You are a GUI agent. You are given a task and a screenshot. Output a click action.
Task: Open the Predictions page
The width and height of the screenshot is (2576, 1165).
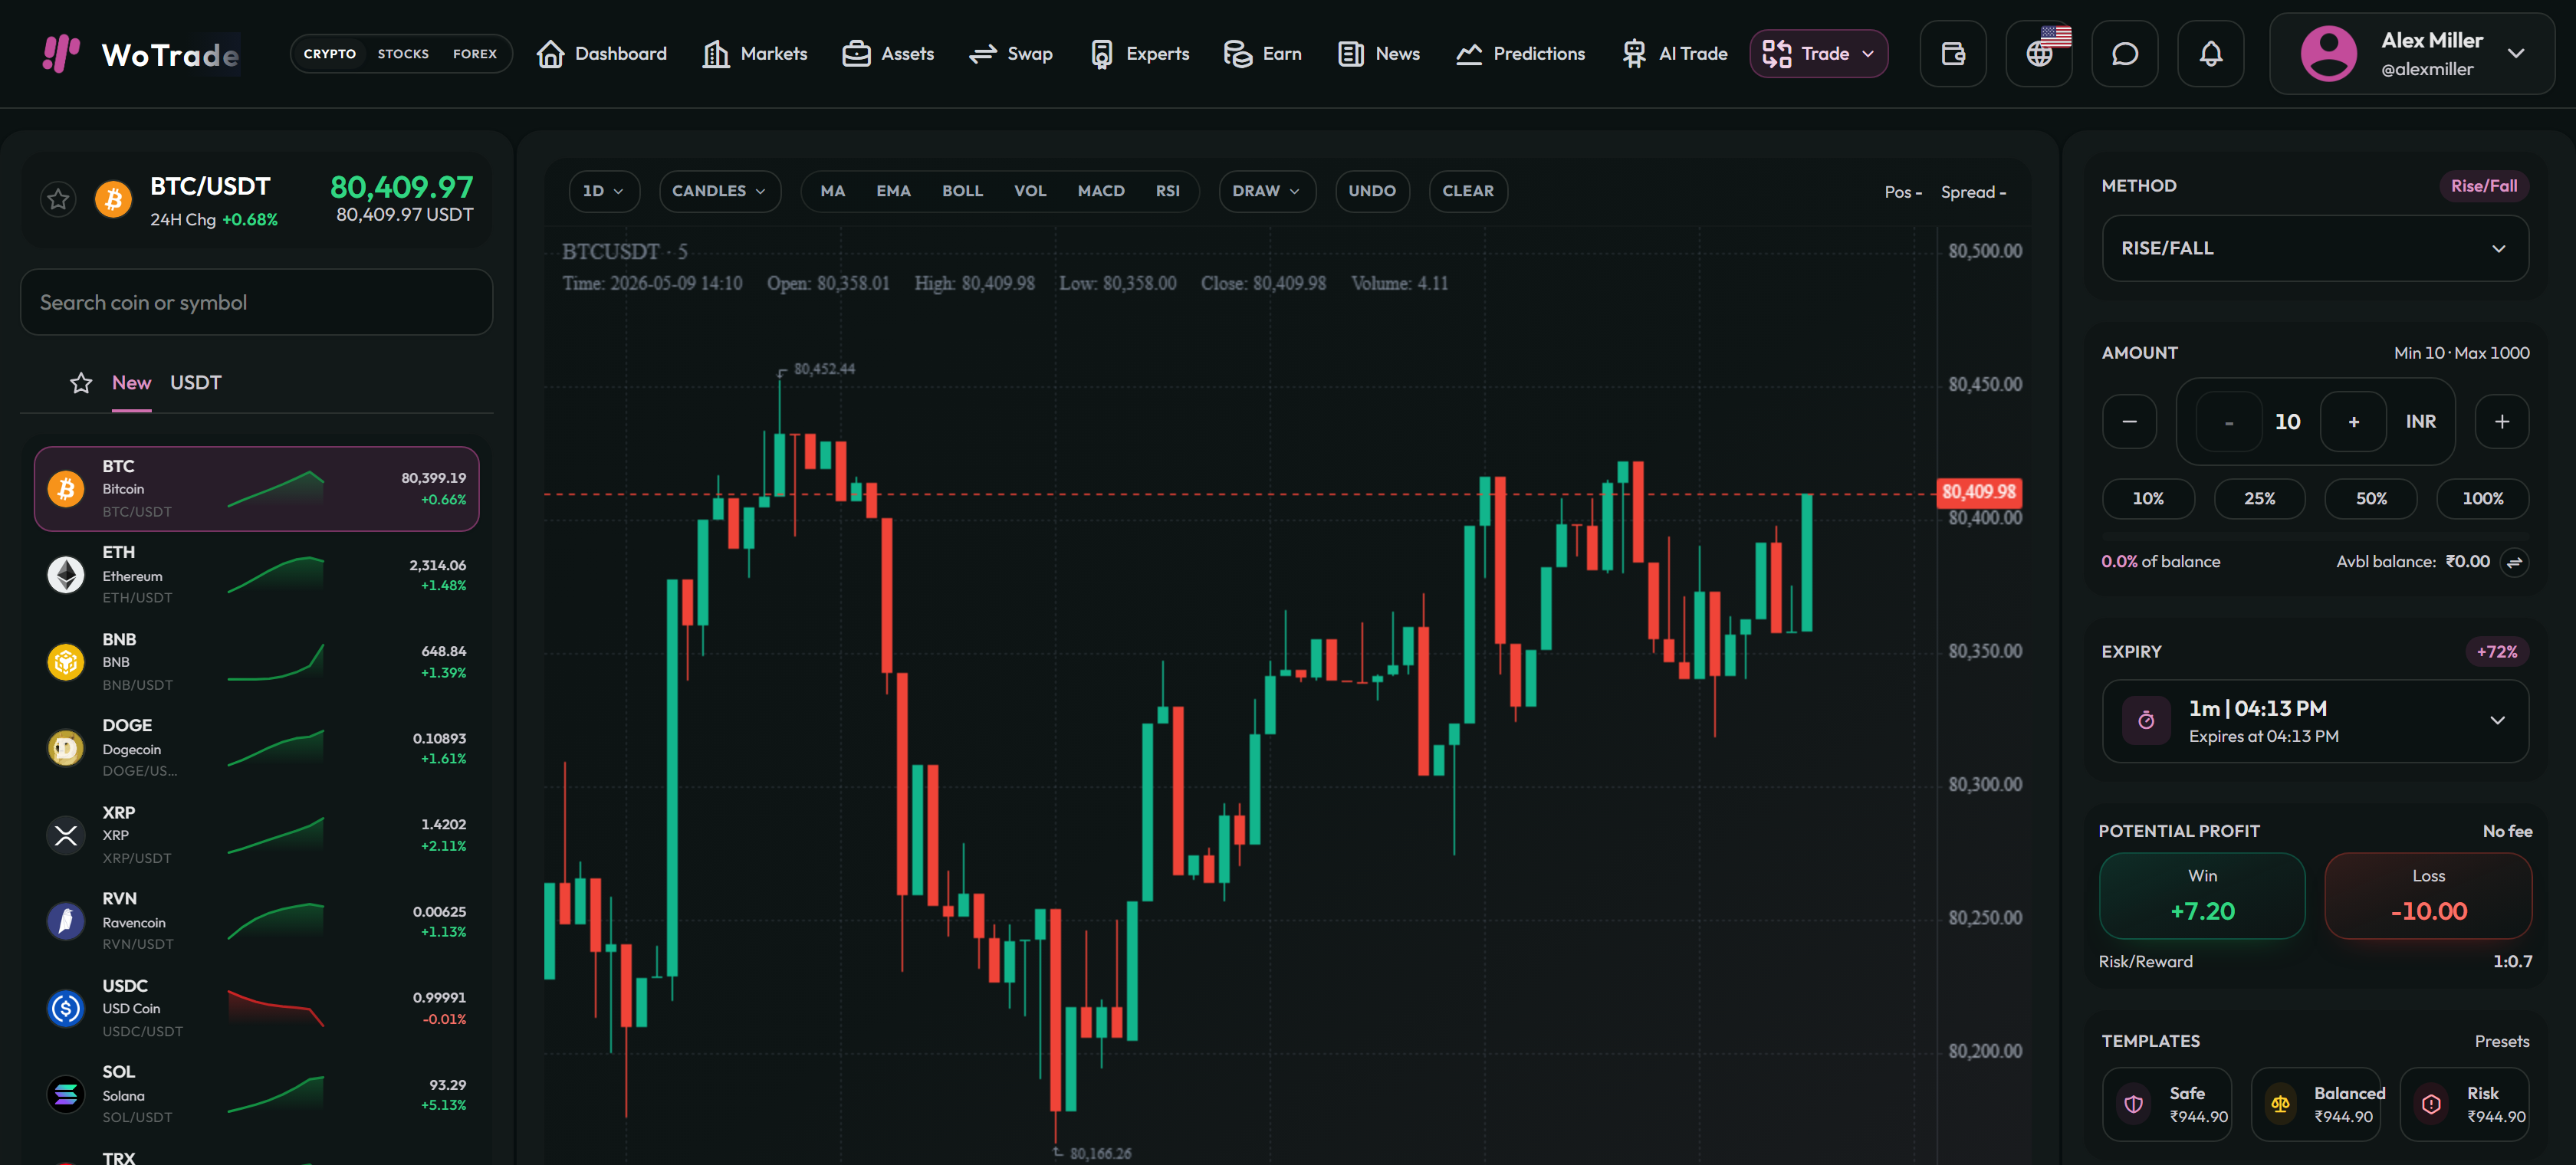(1520, 54)
